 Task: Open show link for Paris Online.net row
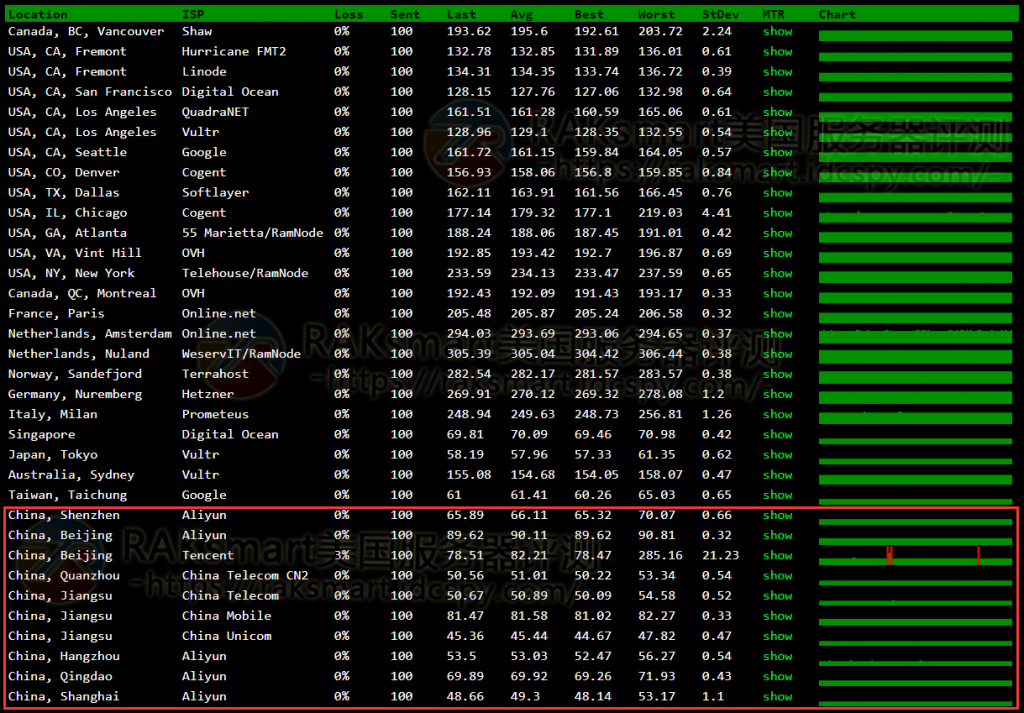pos(777,313)
